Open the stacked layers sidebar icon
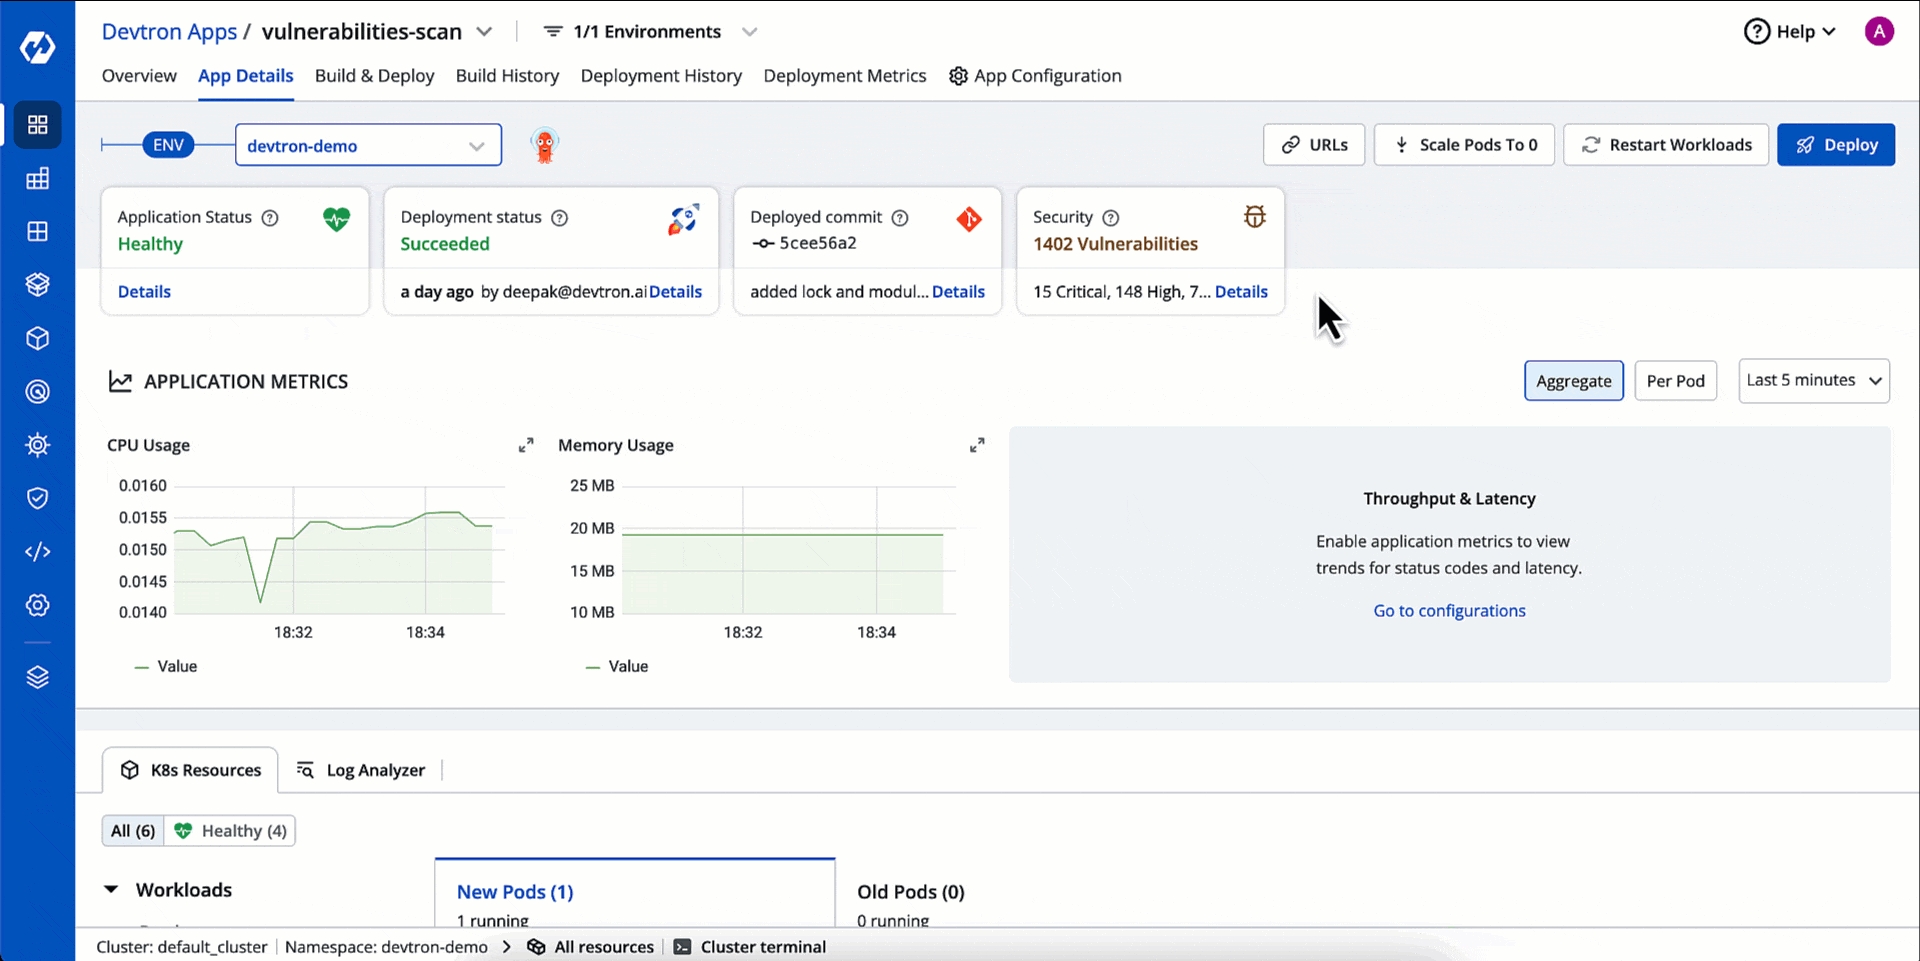The height and width of the screenshot is (961, 1920). [x=37, y=677]
